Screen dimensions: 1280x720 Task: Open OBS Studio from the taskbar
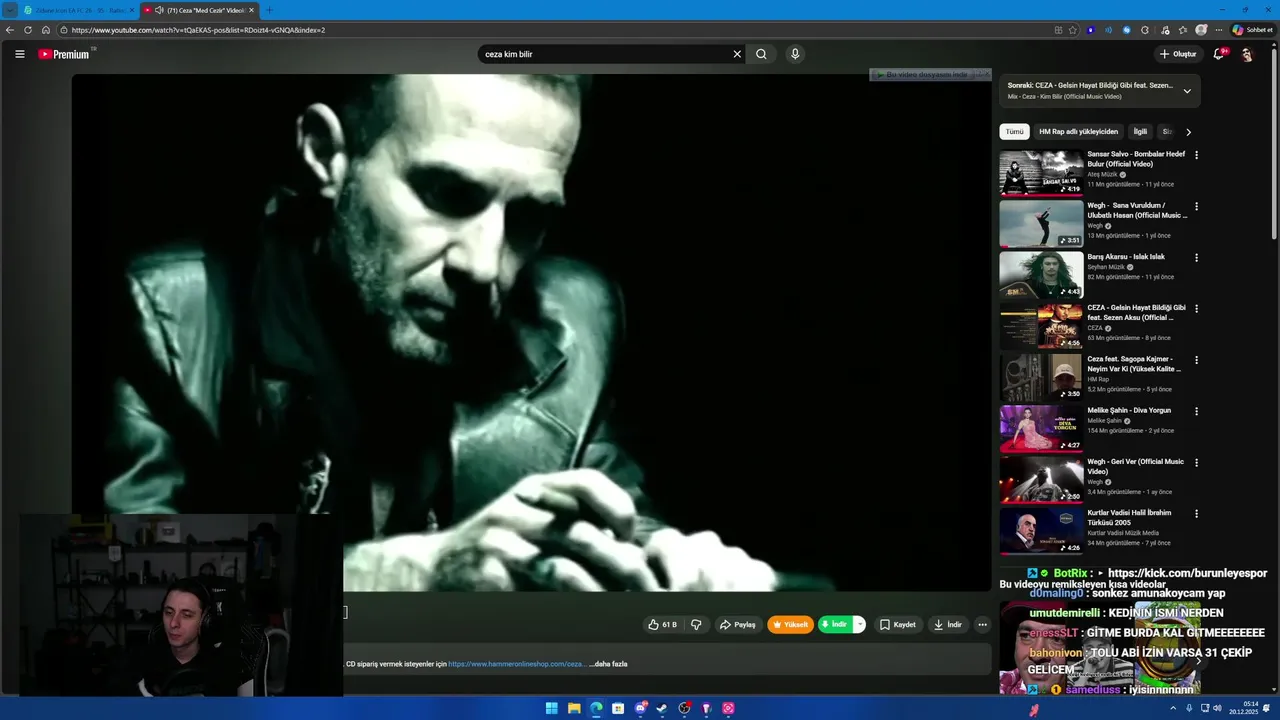[x=684, y=709]
